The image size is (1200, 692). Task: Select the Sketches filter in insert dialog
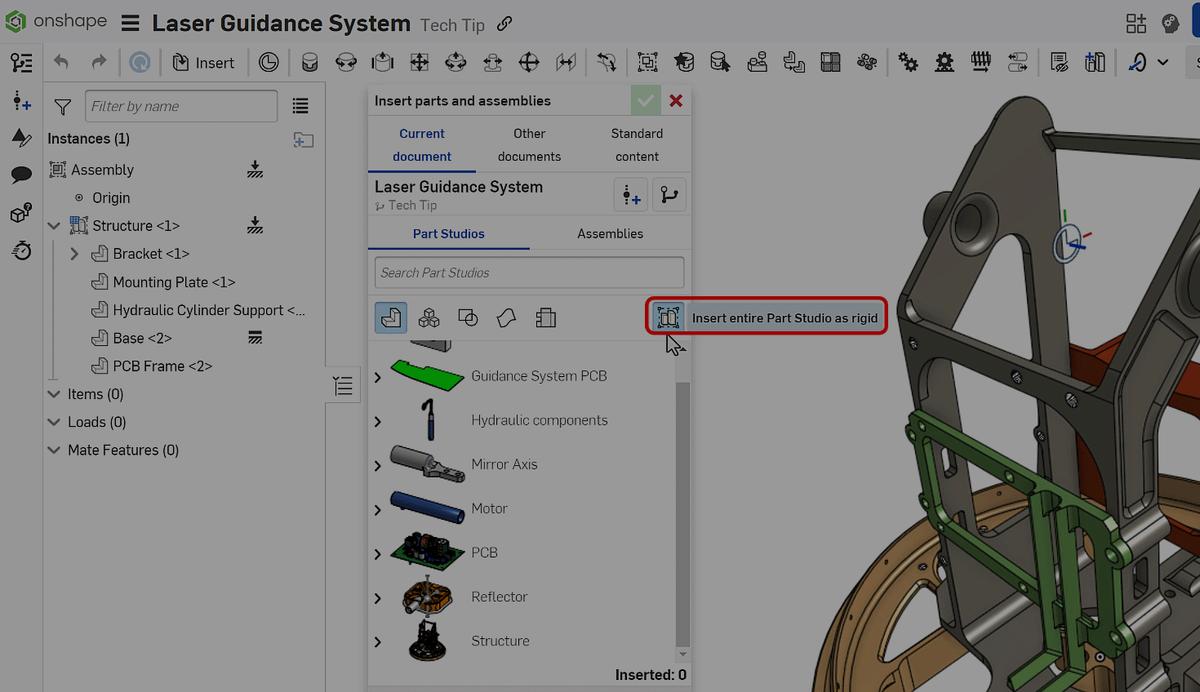click(x=467, y=317)
